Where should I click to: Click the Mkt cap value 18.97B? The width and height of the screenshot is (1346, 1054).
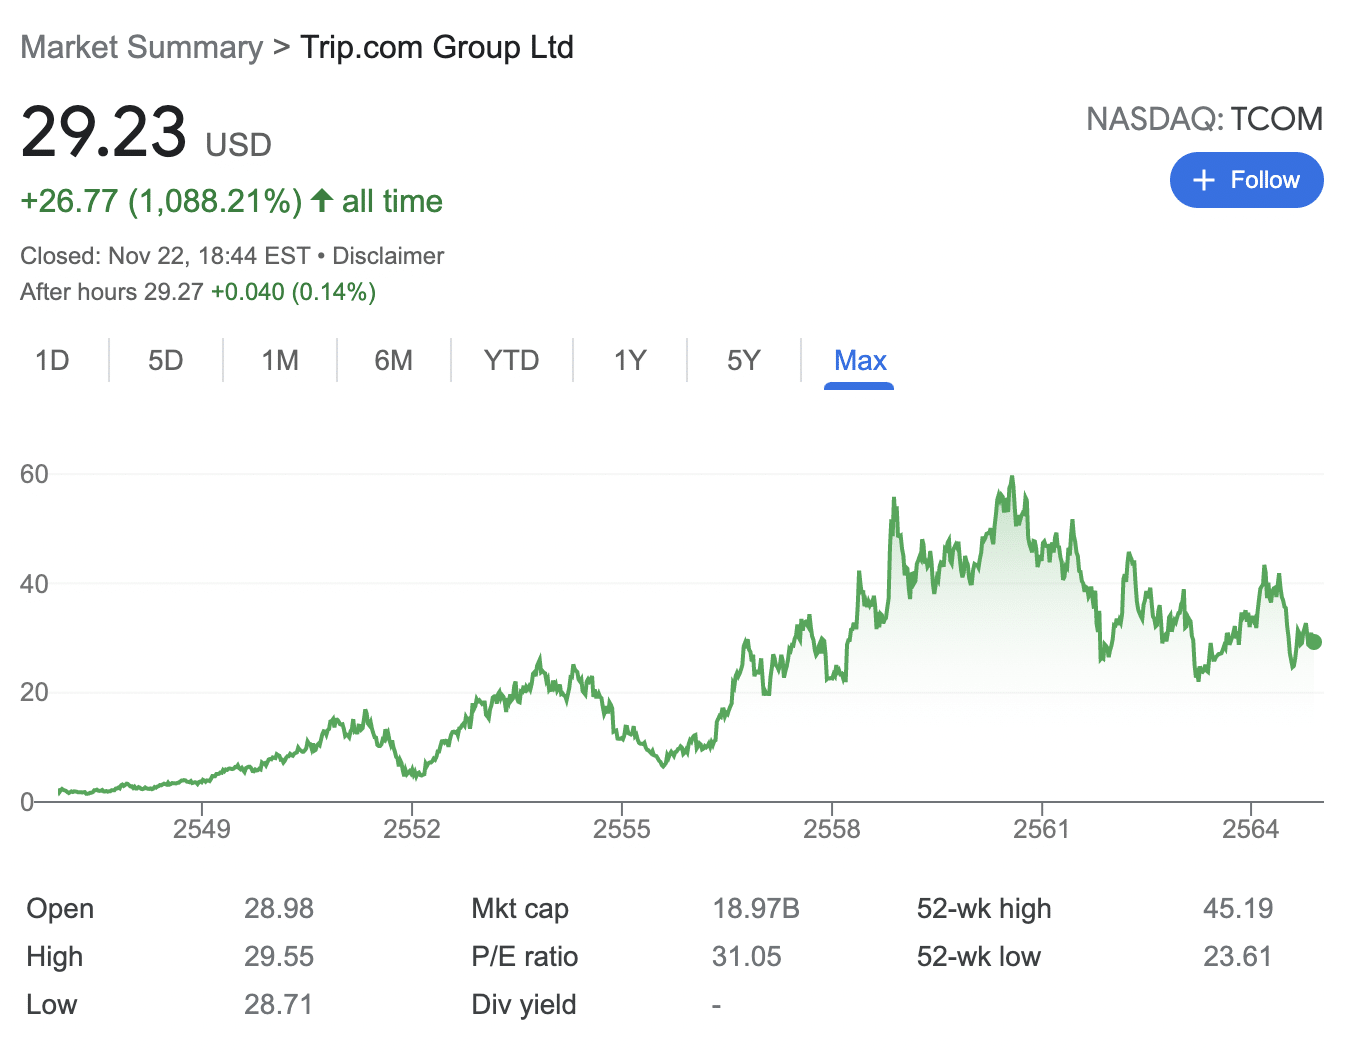tap(756, 909)
